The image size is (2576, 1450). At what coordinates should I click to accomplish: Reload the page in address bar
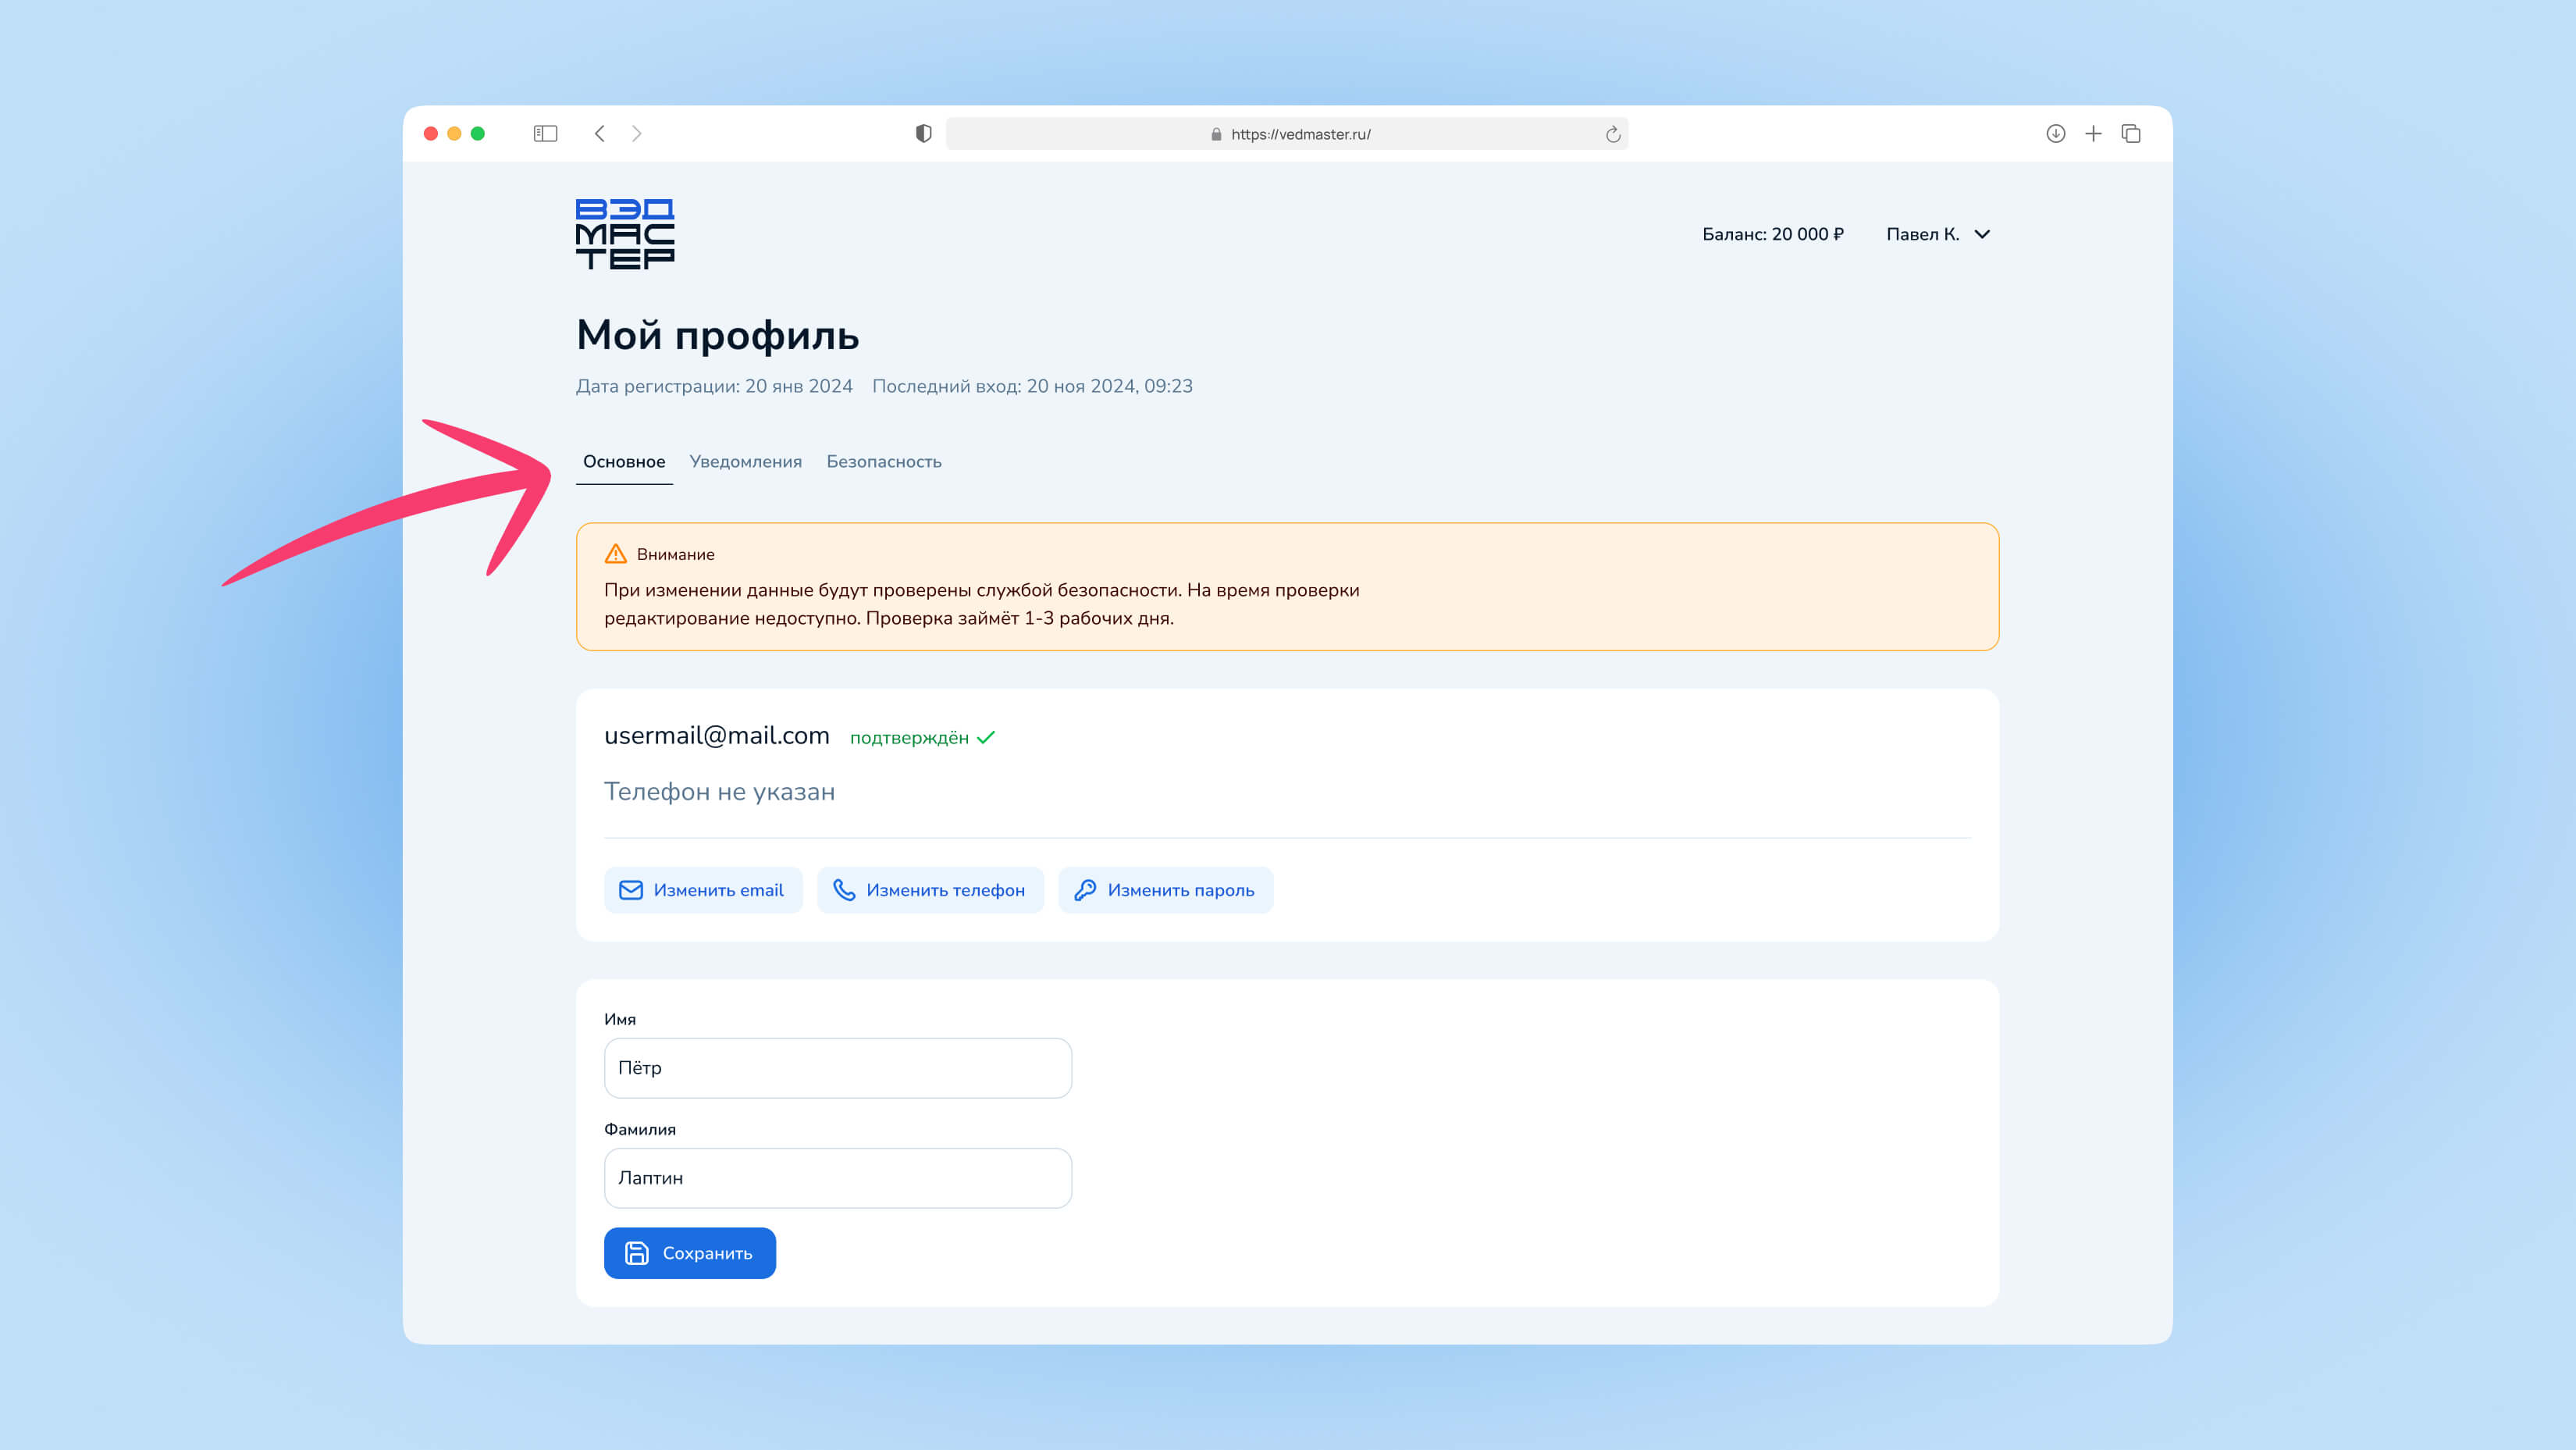1612,134
